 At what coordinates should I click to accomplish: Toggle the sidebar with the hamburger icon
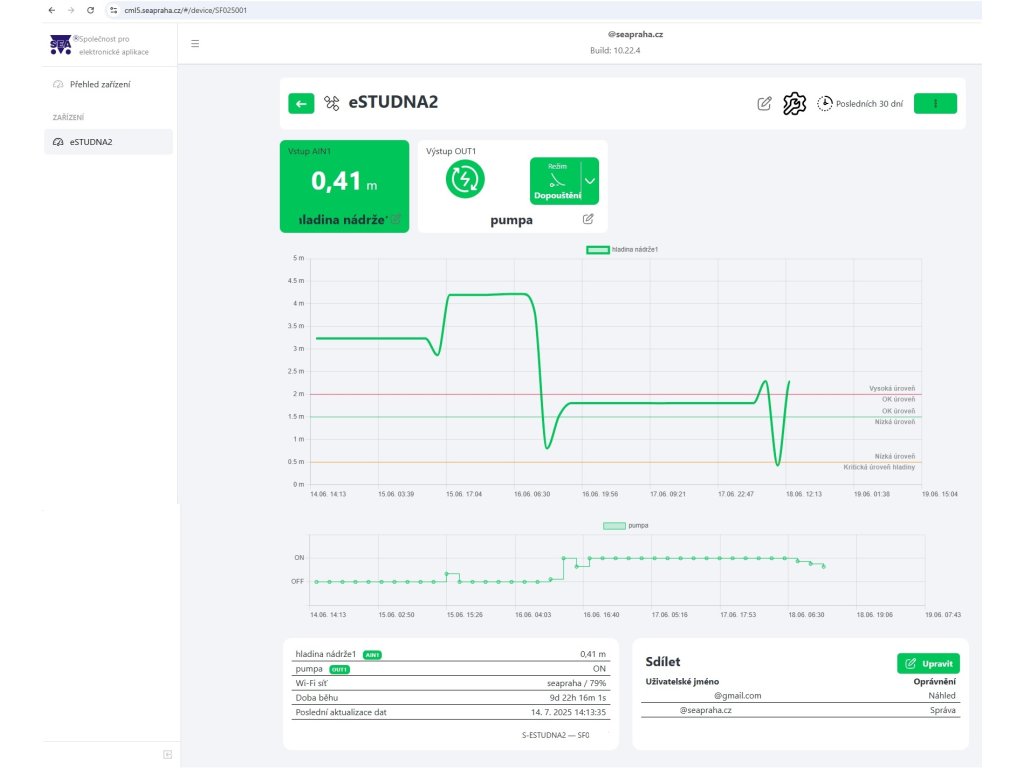click(x=195, y=43)
